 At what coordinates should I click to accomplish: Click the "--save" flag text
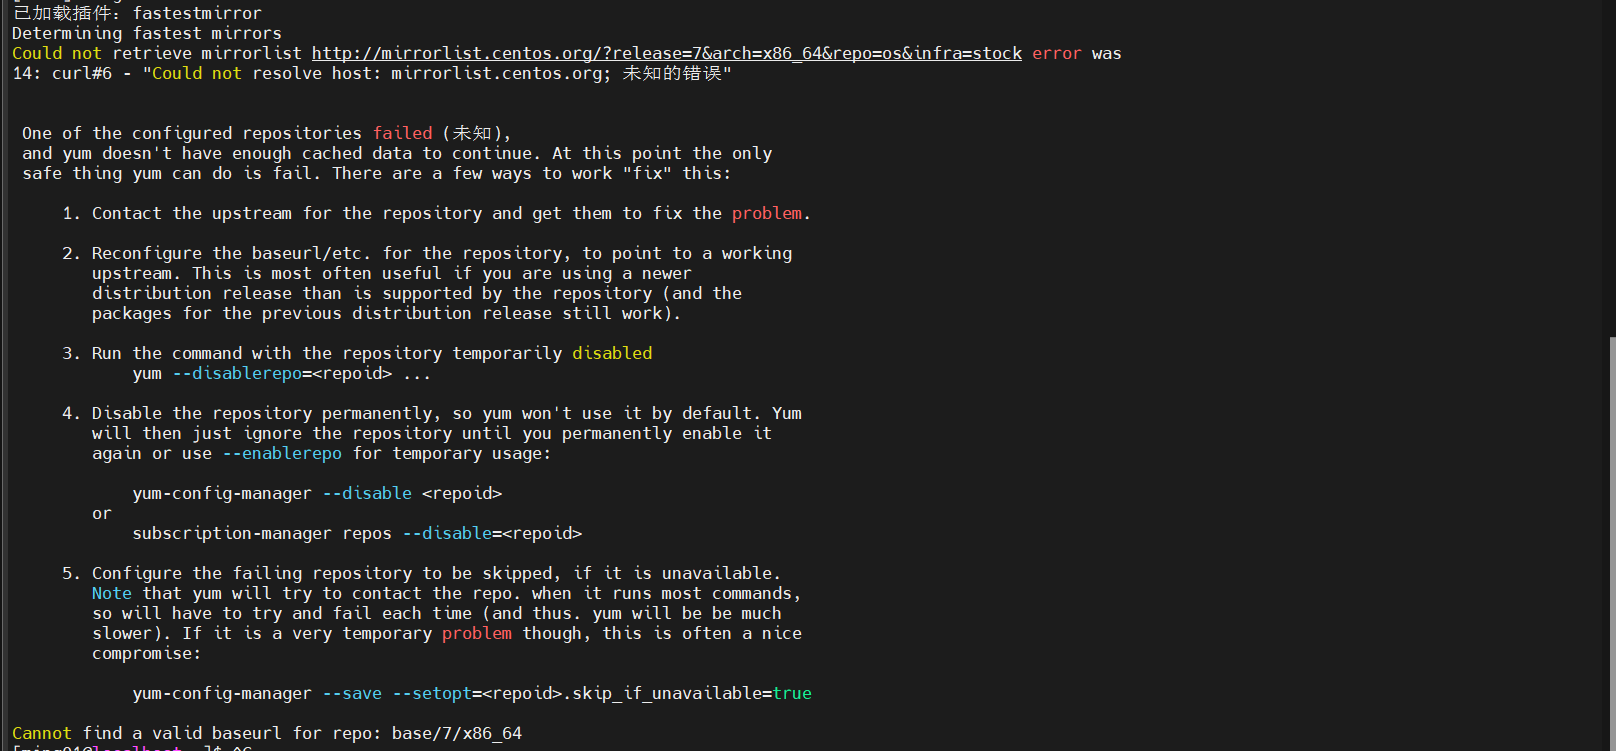point(352,694)
